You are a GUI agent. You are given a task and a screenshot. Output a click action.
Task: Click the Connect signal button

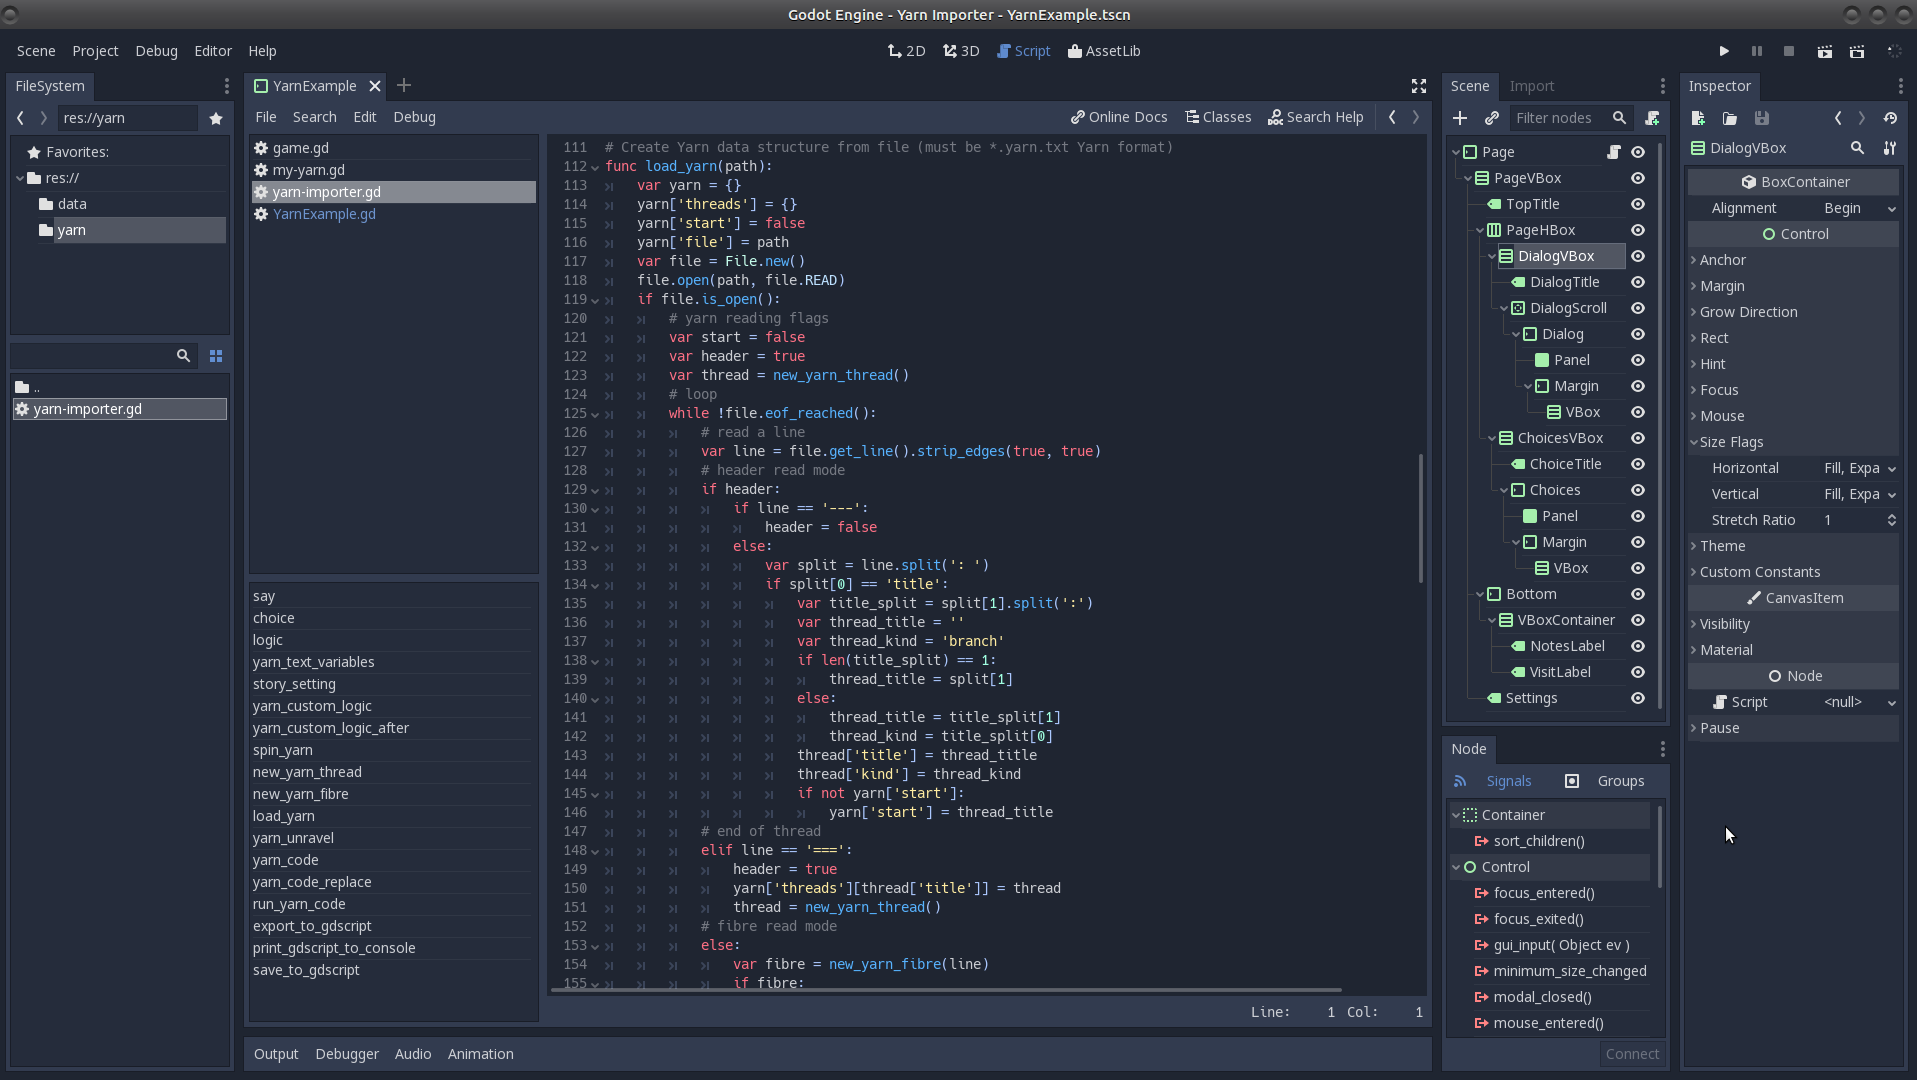click(1632, 1054)
